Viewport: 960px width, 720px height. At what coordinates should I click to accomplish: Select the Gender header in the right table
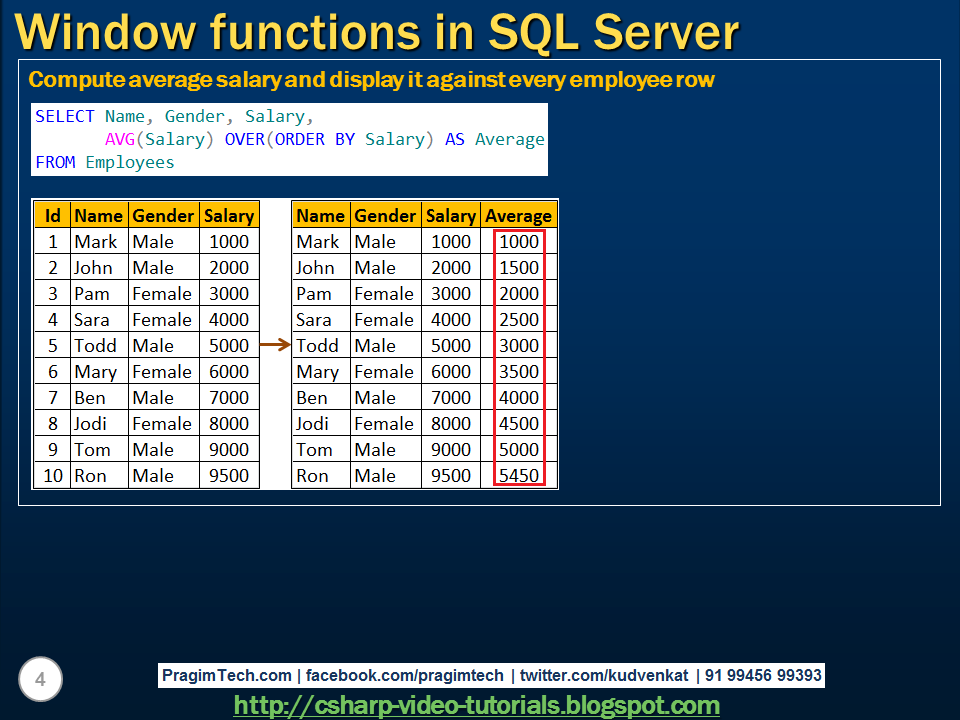386,215
